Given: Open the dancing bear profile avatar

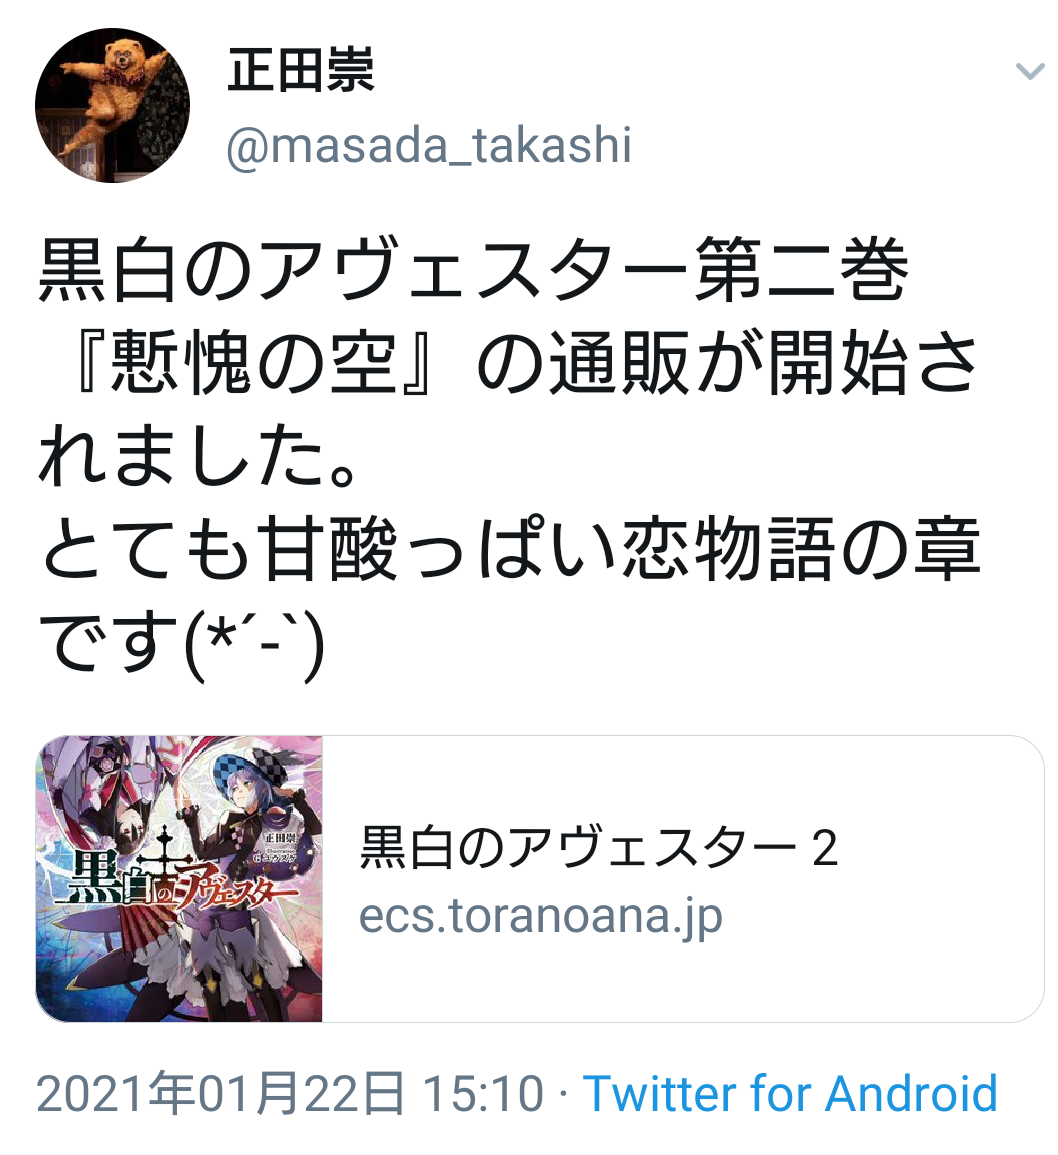Looking at the screenshot, I should click(112, 105).
